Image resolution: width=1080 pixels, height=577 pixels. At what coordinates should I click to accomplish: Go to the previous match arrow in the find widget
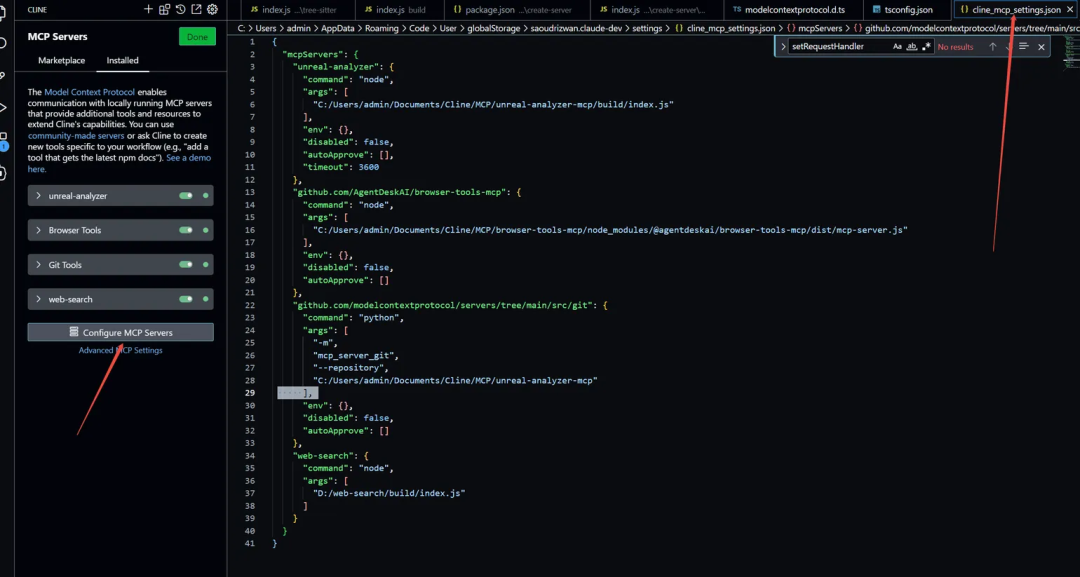993,47
